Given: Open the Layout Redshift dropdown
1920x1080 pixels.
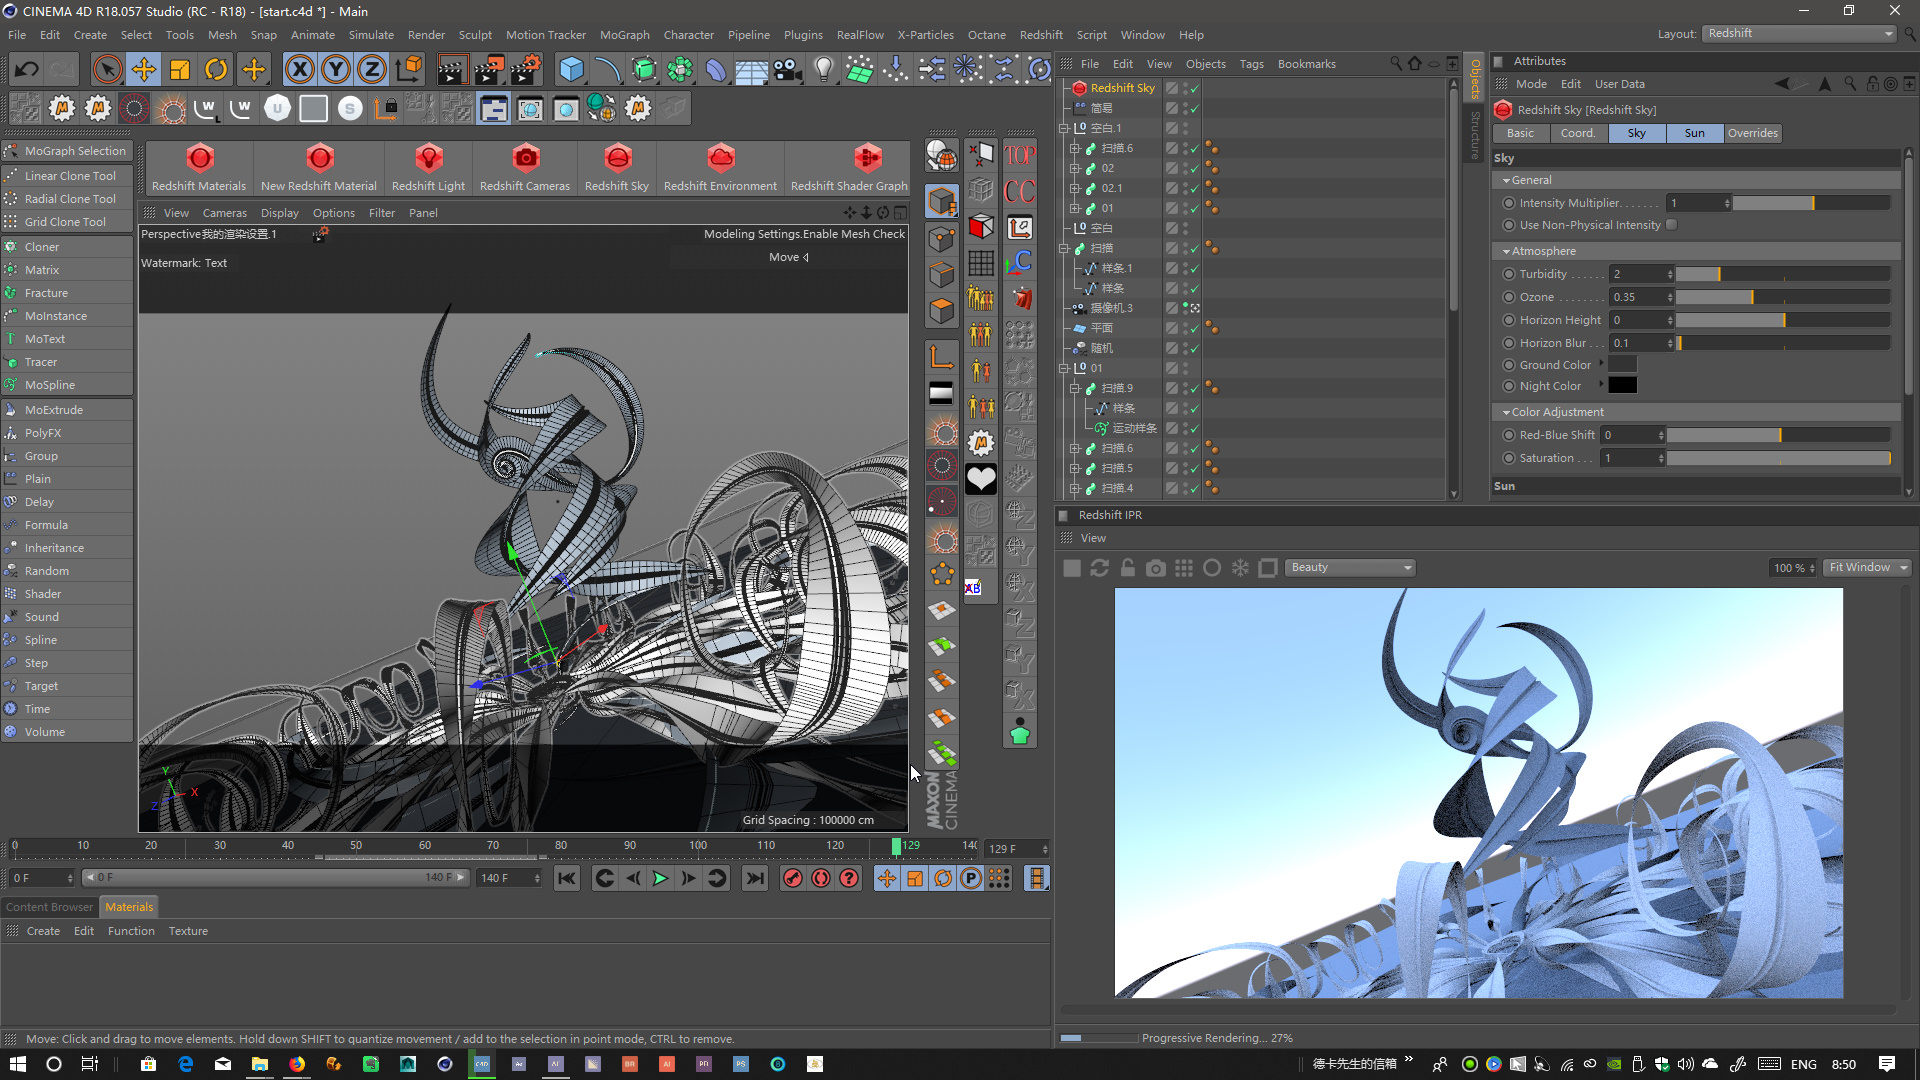Looking at the screenshot, I should tap(1800, 34).
